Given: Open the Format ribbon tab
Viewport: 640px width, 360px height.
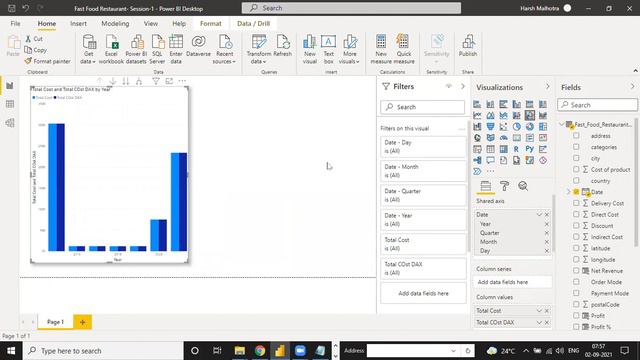Looking at the screenshot, I should click(x=211, y=24).
